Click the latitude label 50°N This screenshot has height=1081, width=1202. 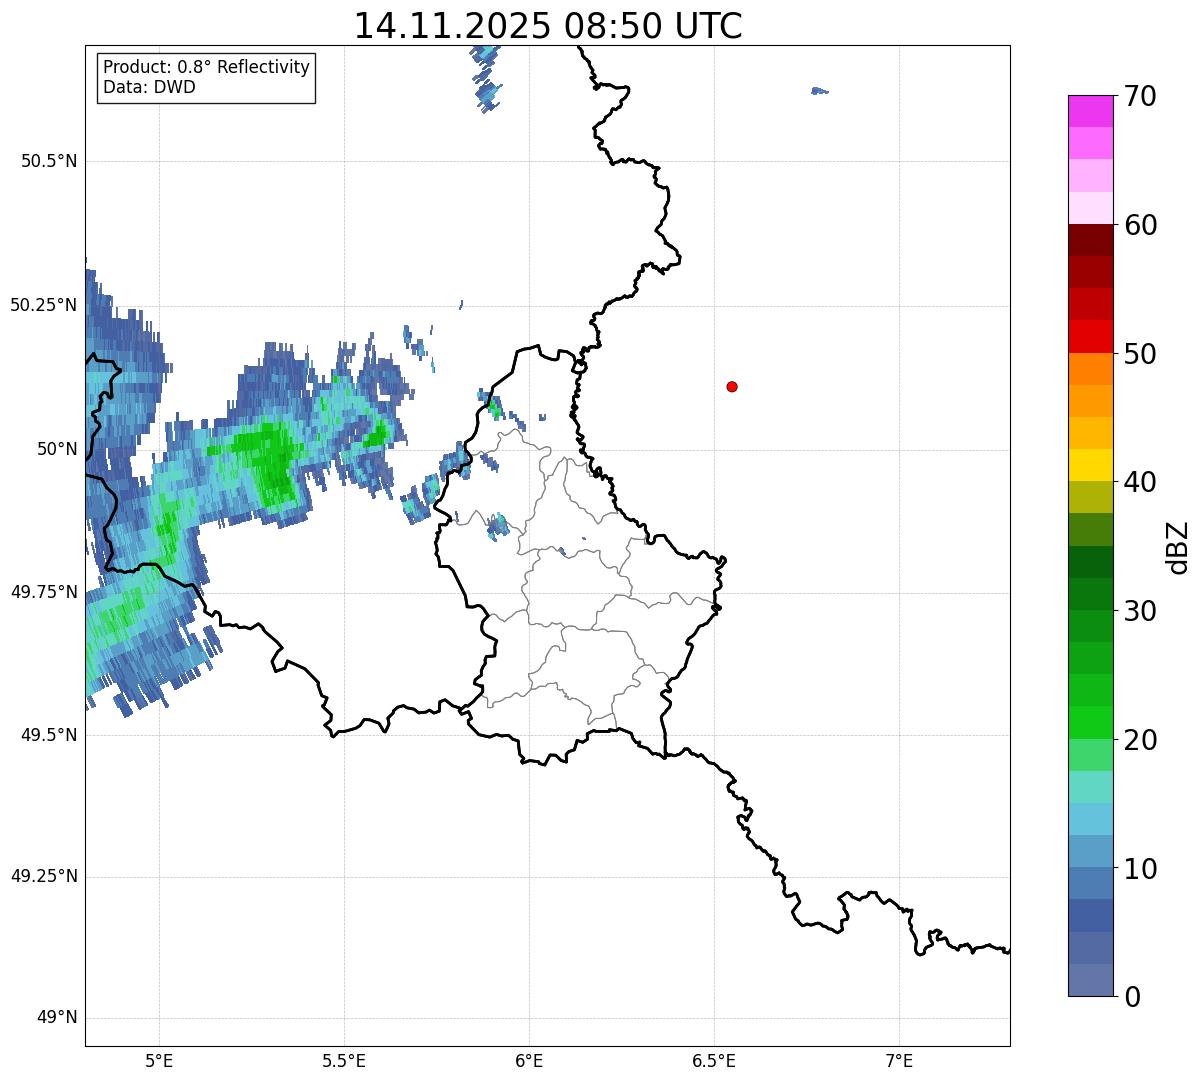(x=57, y=448)
